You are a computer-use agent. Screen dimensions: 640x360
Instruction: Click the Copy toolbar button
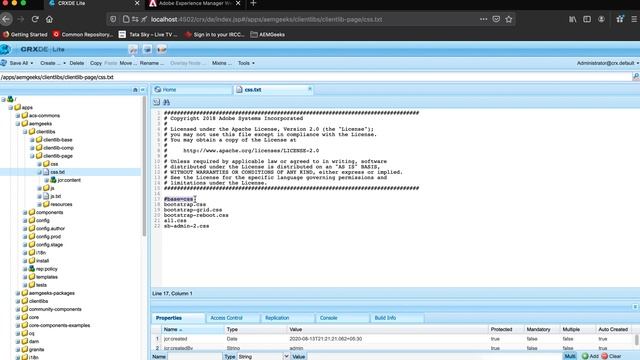point(96,63)
